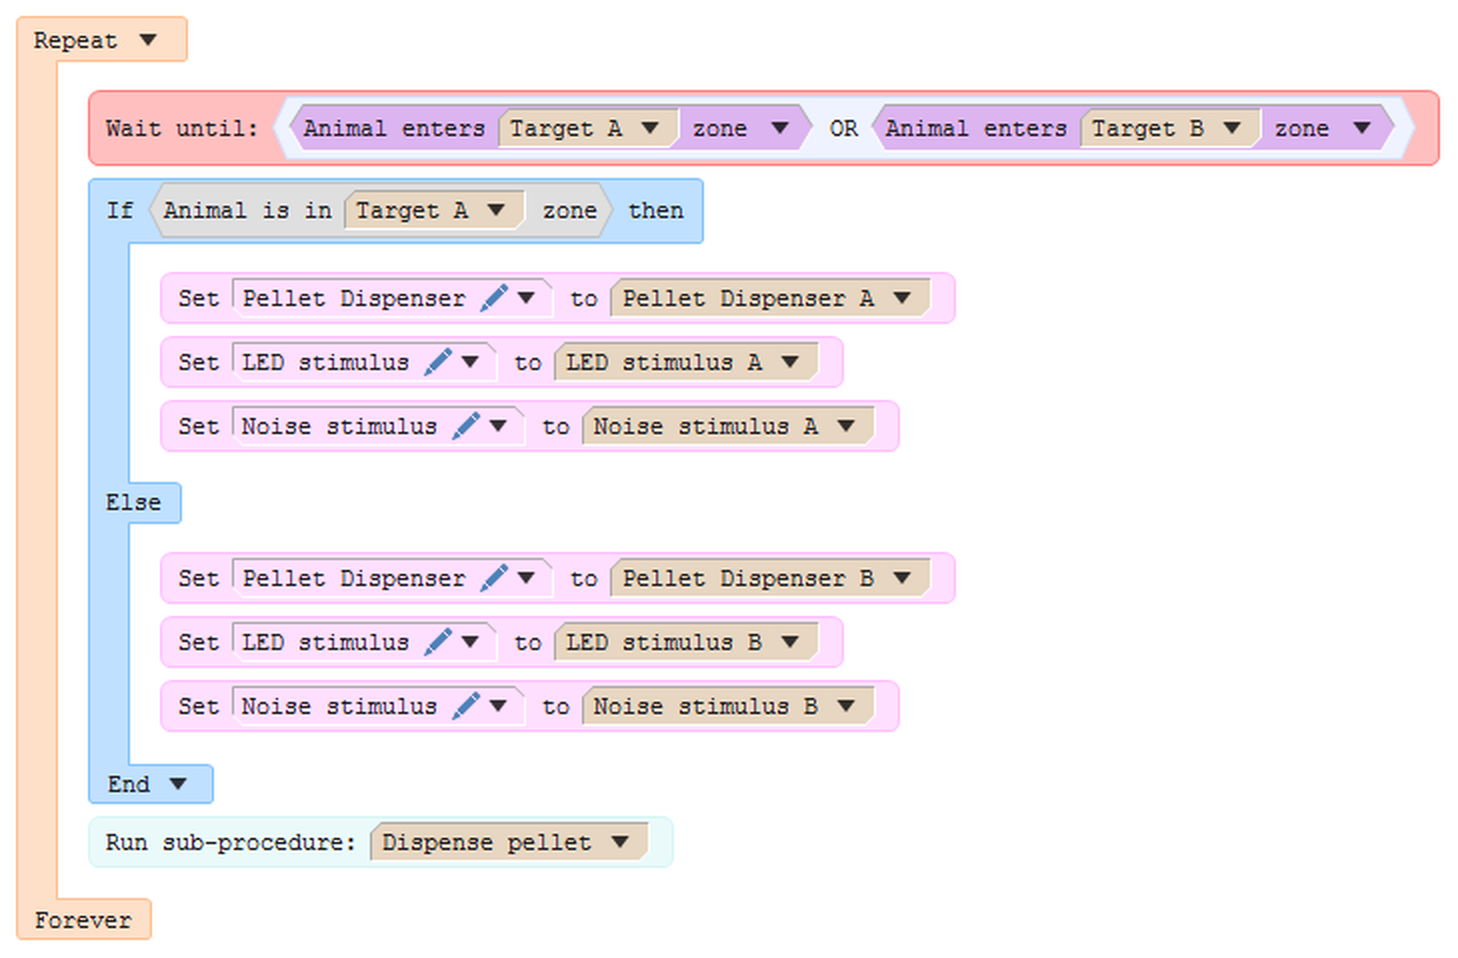
Task: Open zone dropdown after Target B
Action: [x=1361, y=128]
